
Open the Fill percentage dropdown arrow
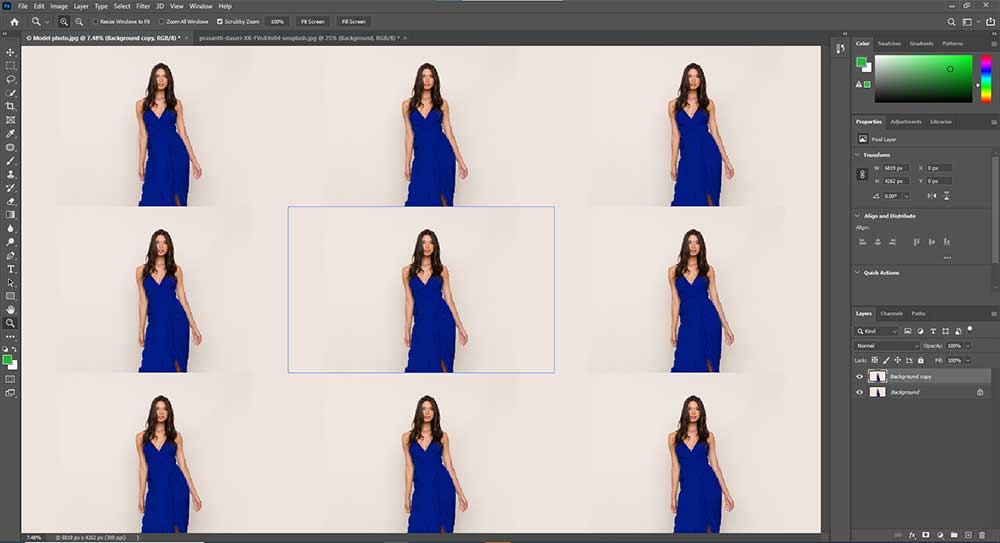pyautogui.click(x=967, y=361)
